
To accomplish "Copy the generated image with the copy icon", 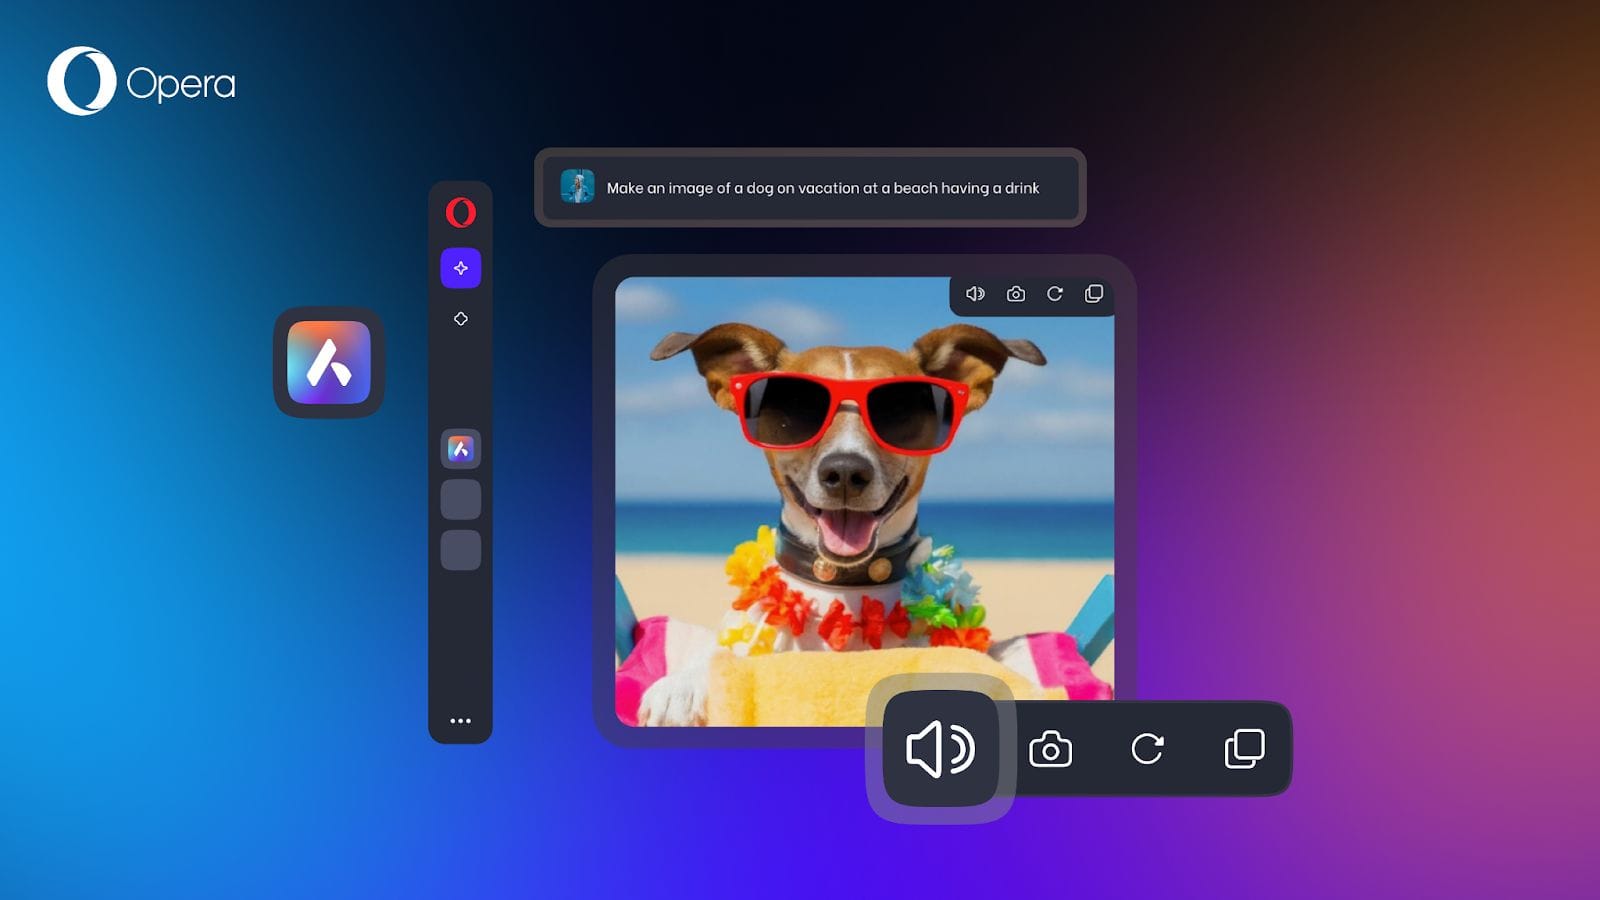I will click(1094, 293).
